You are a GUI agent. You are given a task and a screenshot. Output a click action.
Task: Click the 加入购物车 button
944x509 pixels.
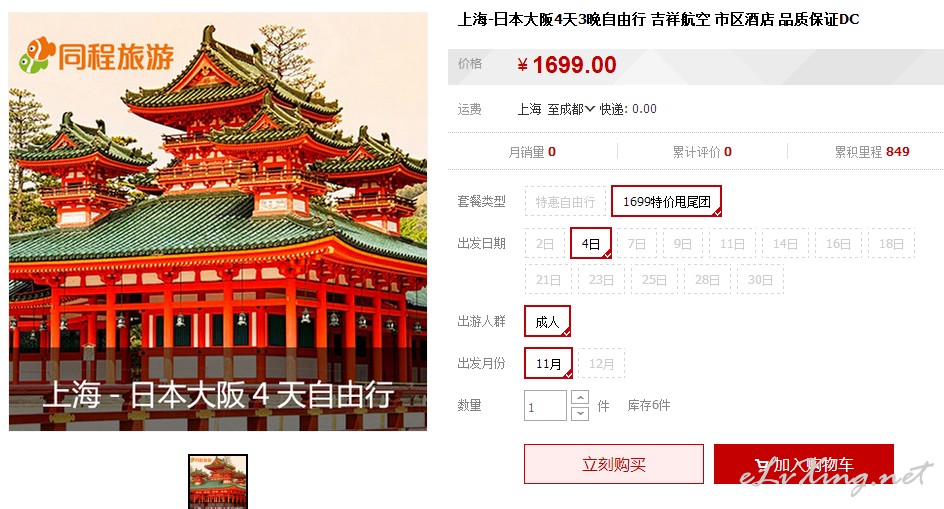click(x=804, y=464)
